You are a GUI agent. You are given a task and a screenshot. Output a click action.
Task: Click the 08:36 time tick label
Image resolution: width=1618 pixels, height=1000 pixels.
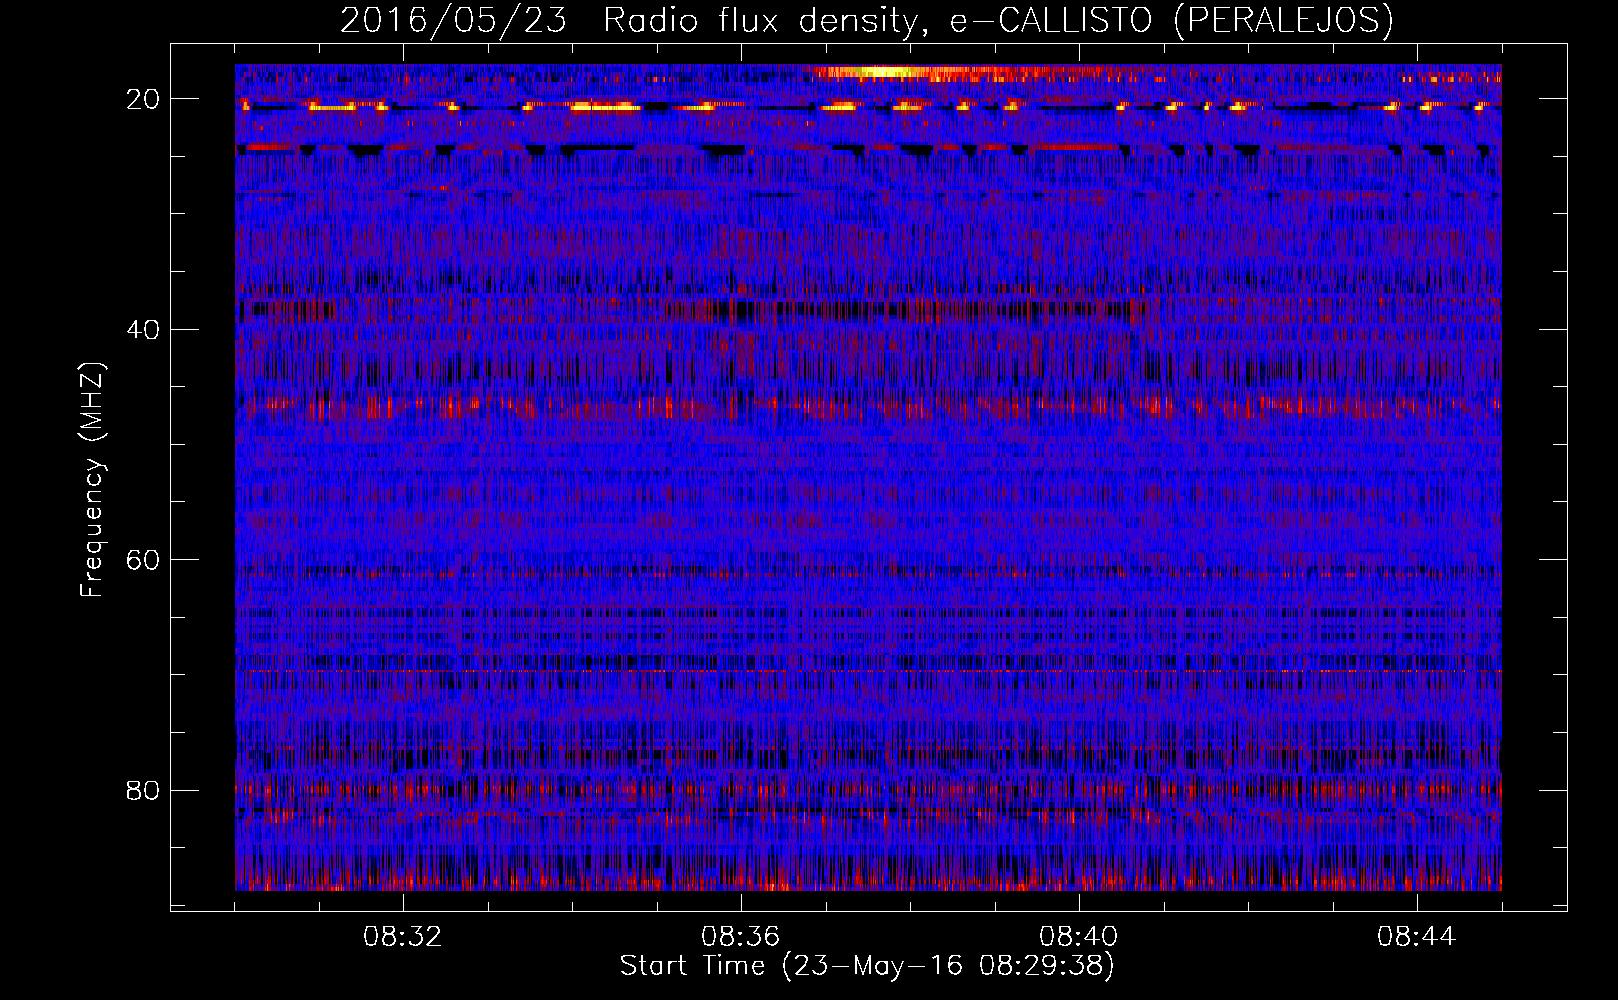click(x=741, y=937)
